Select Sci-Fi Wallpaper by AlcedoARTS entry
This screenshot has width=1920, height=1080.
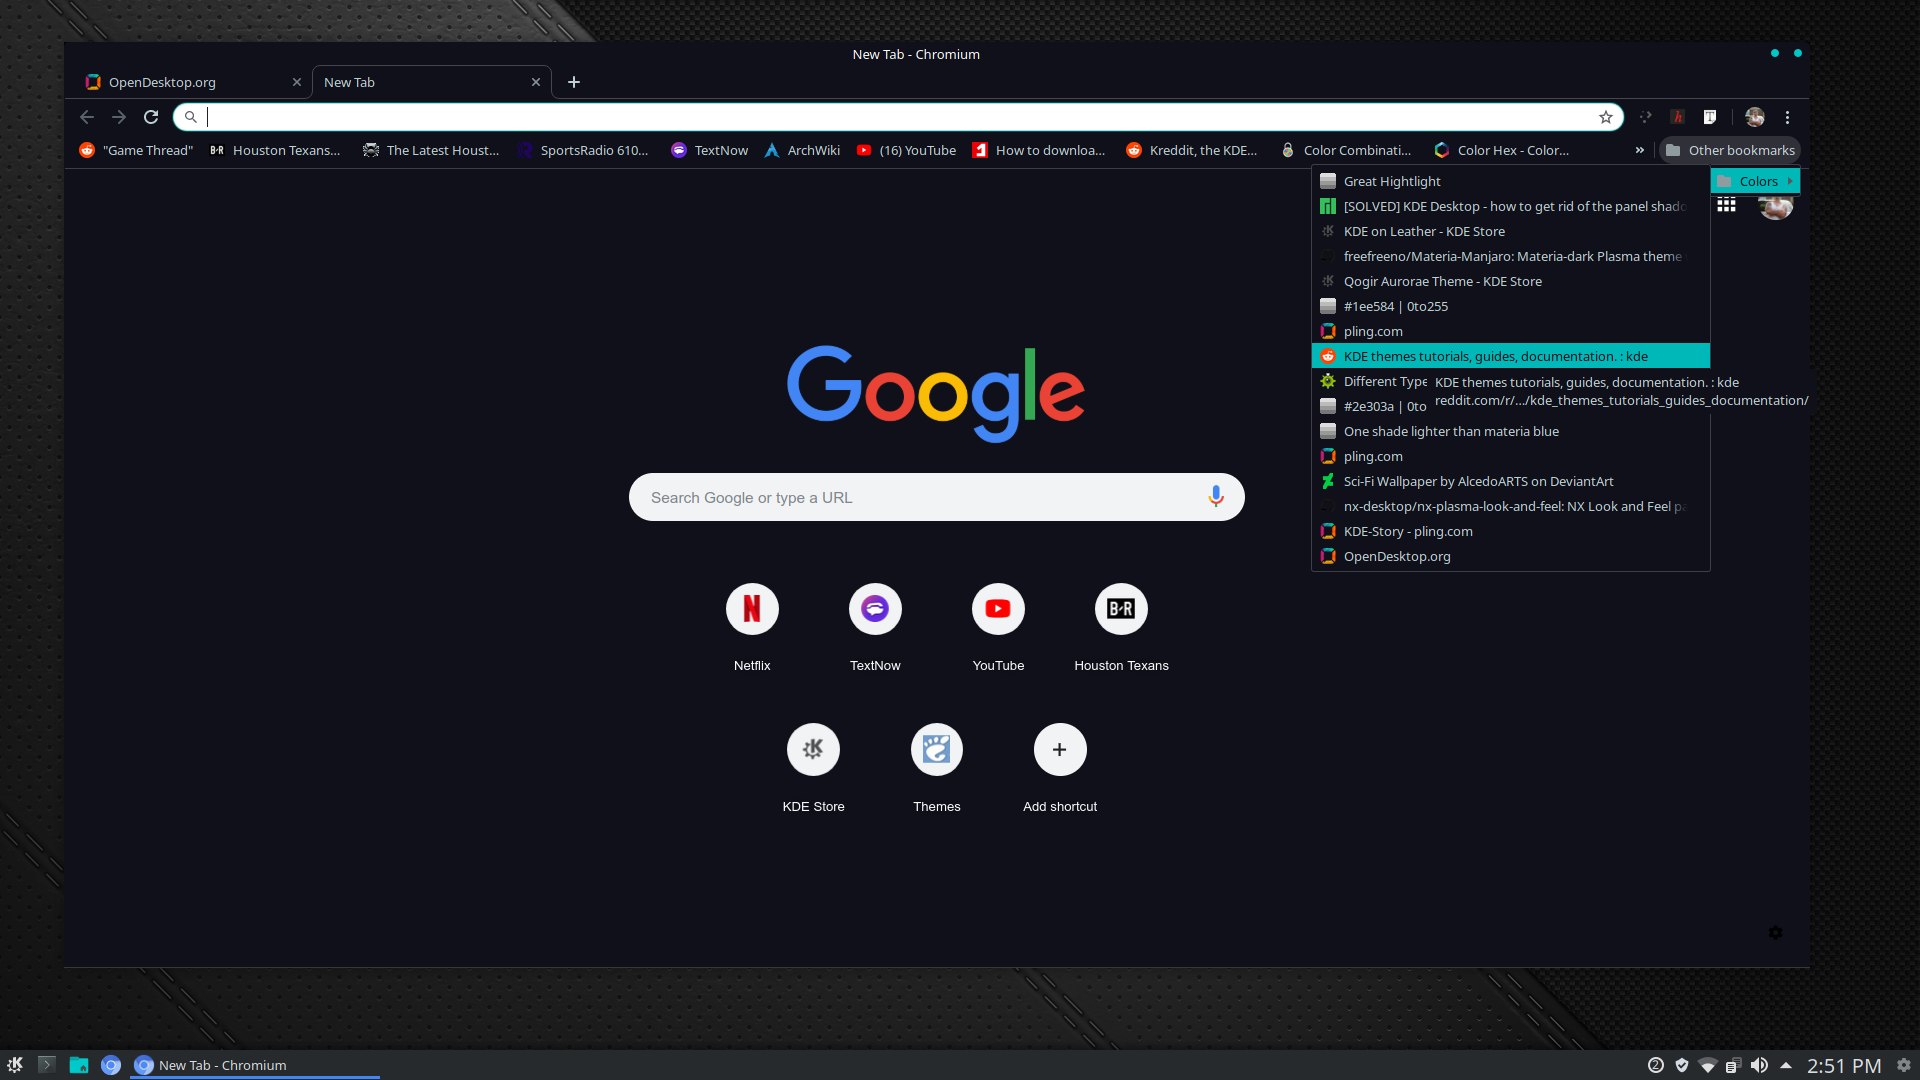pyautogui.click(x=1510, y=481)
